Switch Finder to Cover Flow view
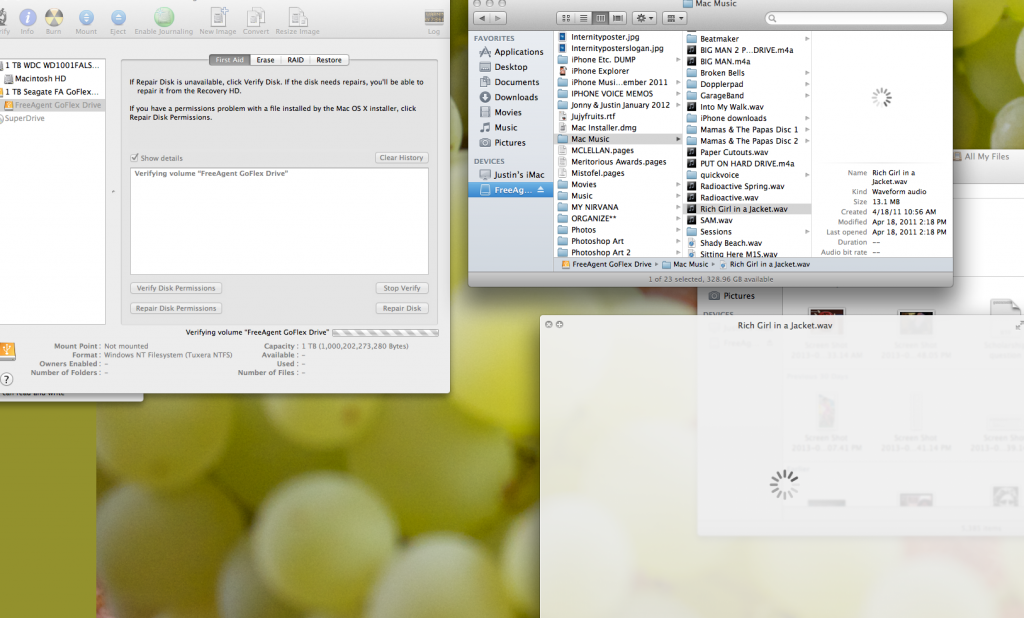Image resolution: width=1024 pixels, height=618 pixels. [618, 18]
